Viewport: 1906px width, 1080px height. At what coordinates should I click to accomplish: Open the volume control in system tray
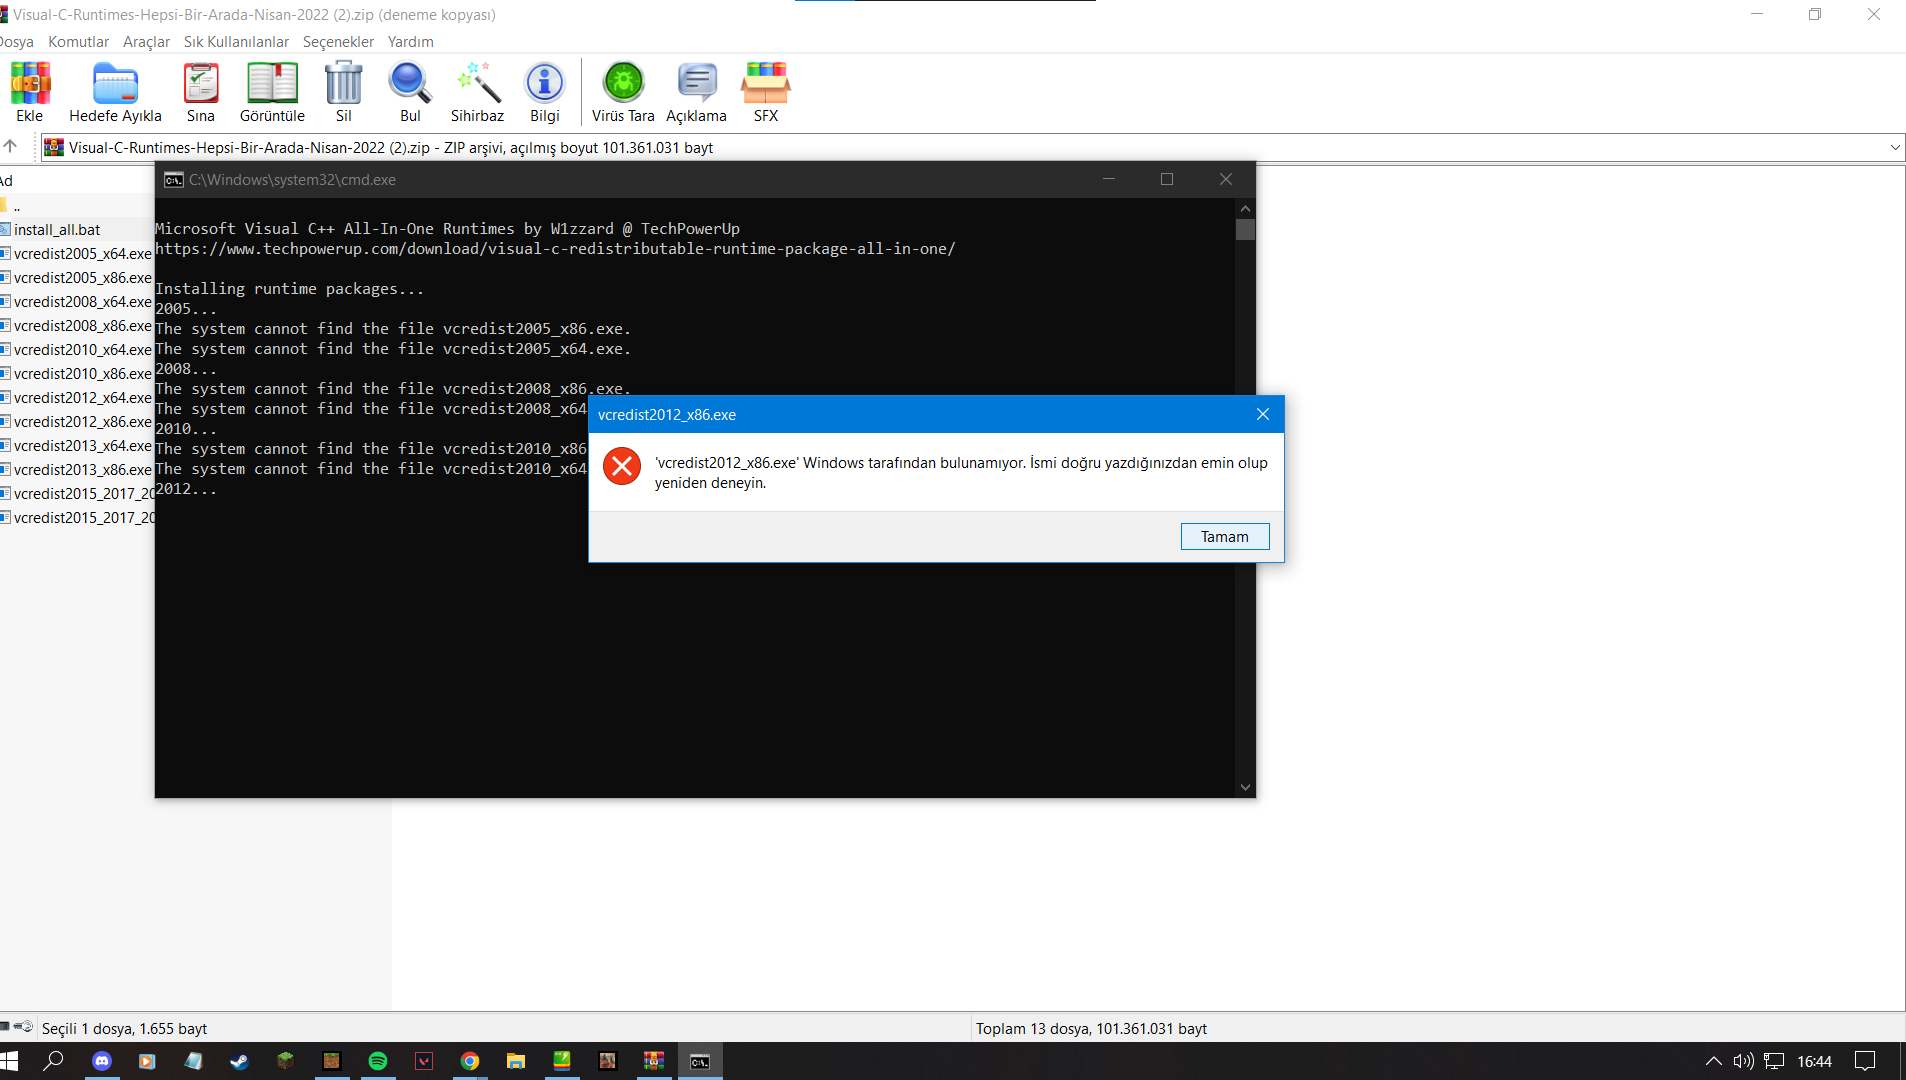tap(1743, 1061)
